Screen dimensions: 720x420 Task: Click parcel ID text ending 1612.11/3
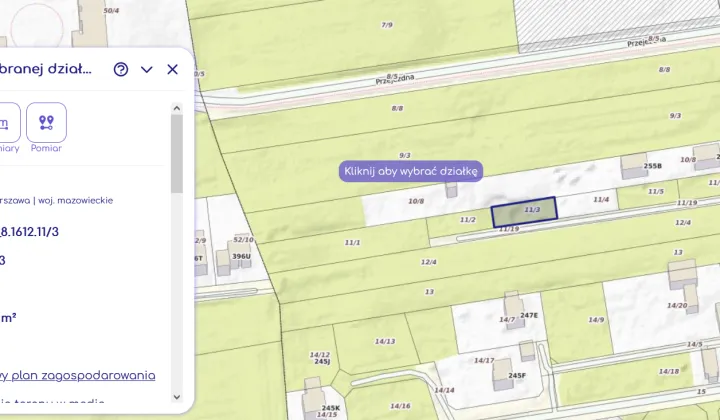[29, 232]
